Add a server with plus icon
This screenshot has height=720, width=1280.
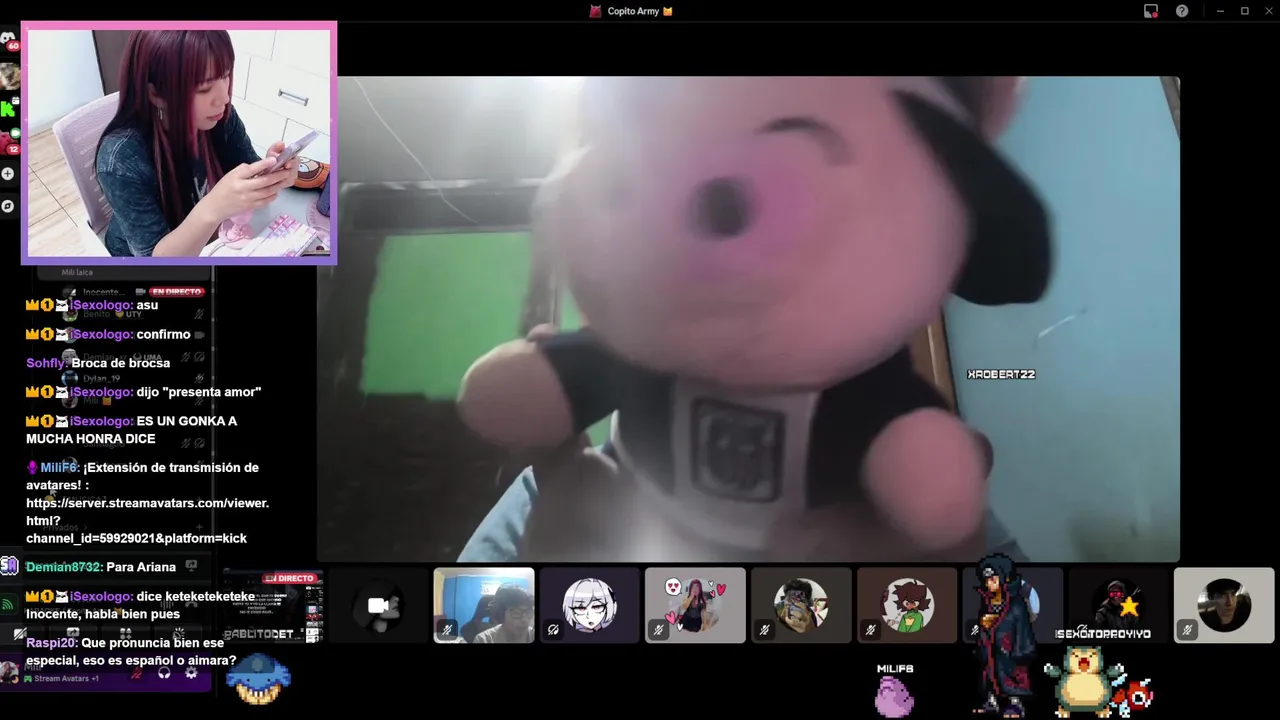click(x=8, y=174)
